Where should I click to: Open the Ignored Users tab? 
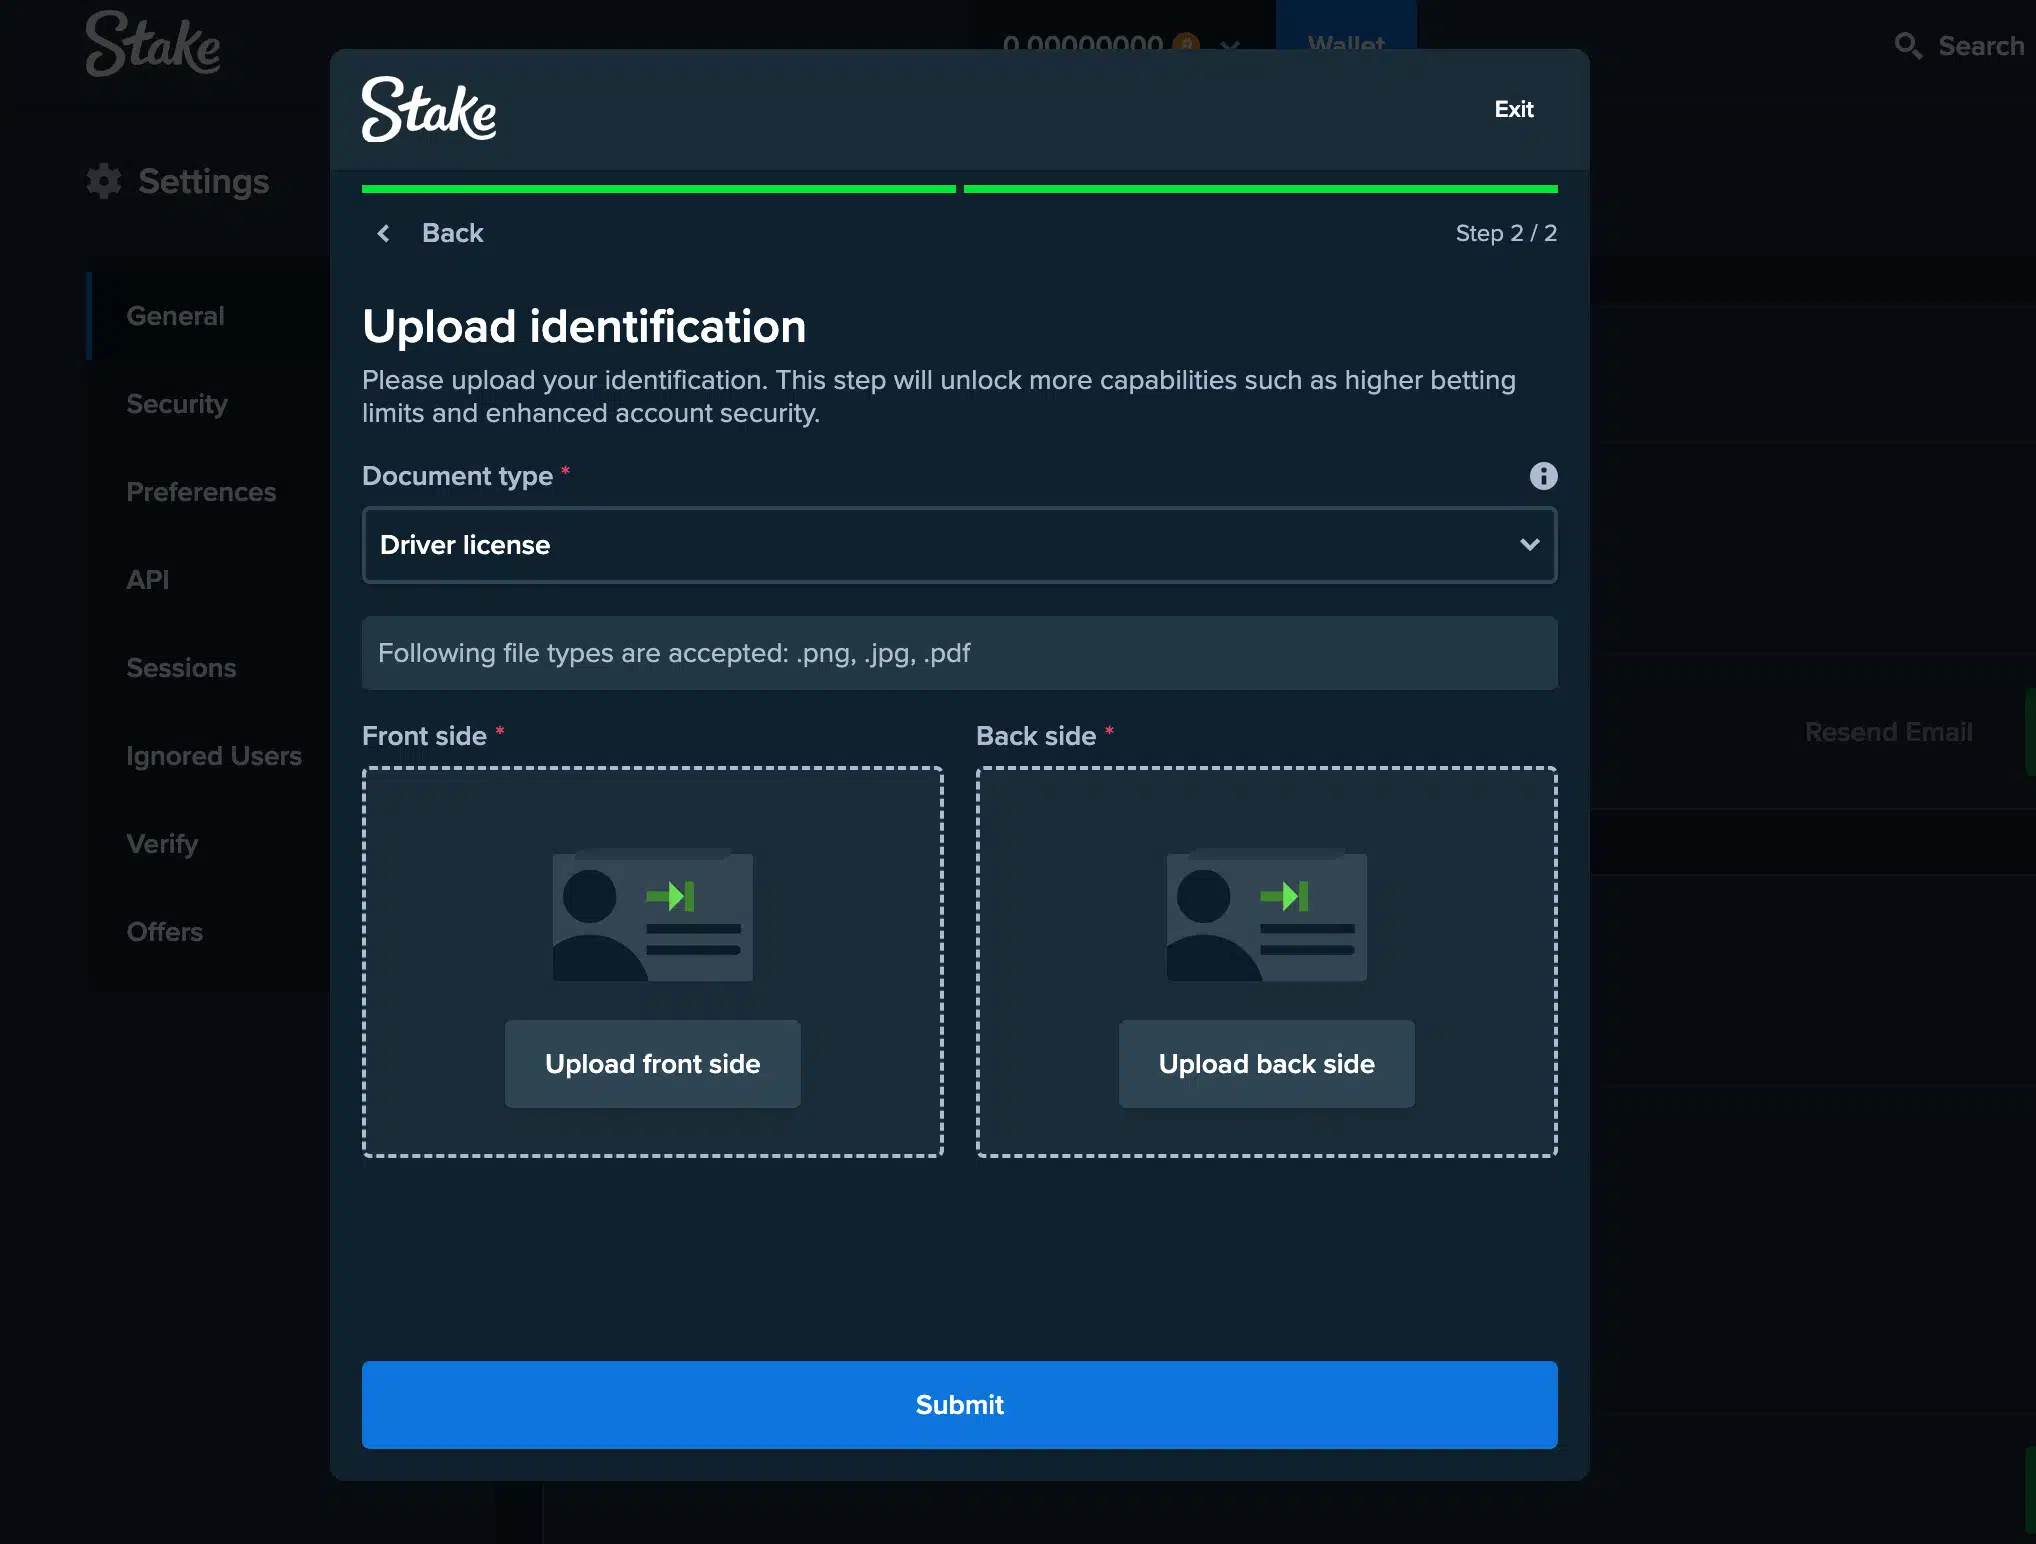(214, 756)
